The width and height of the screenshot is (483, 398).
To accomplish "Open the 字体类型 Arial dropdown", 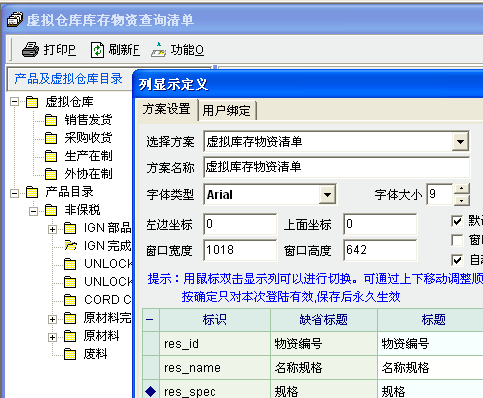I will pos(327,194).
